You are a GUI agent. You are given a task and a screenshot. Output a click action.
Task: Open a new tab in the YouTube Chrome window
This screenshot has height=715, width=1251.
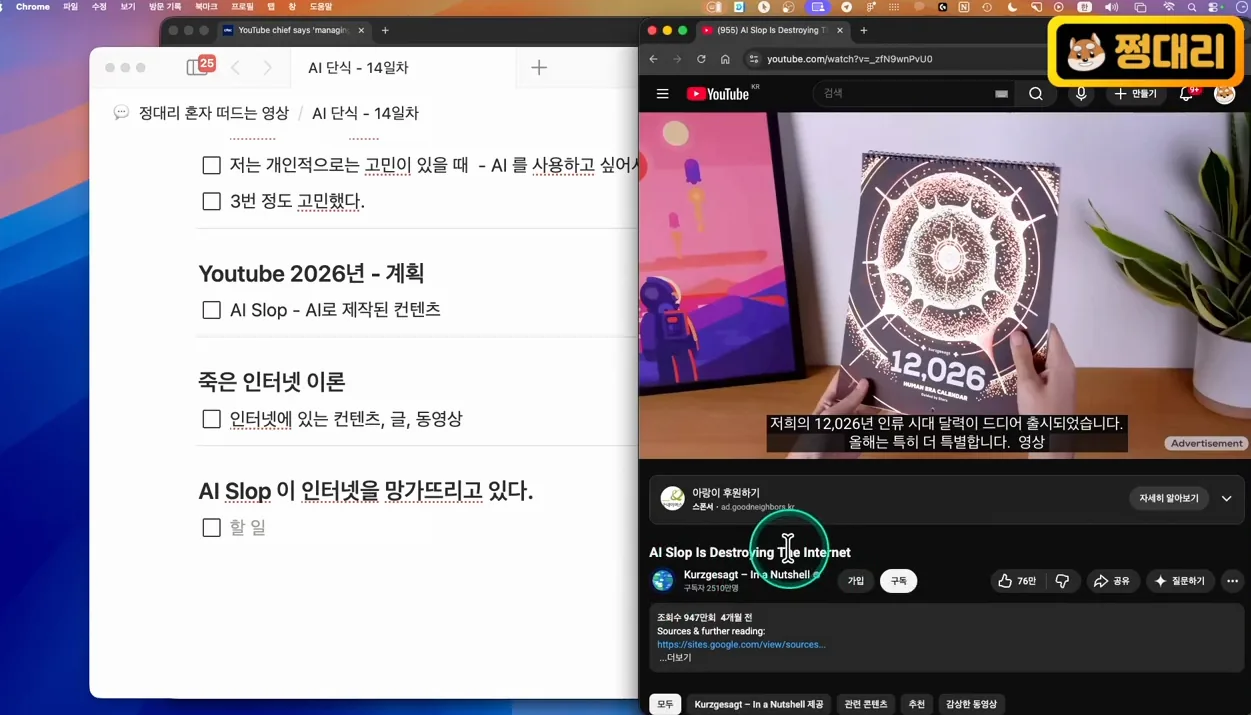(x=864, y=31)
